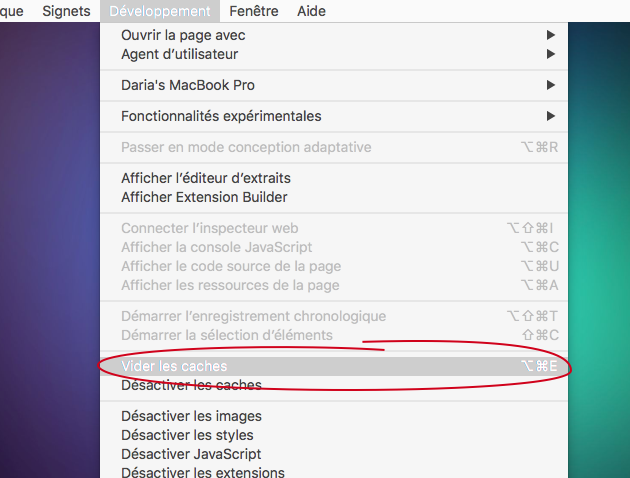Expand the "Fonctionnalités expérimentales" submenu

coord(221,116)
